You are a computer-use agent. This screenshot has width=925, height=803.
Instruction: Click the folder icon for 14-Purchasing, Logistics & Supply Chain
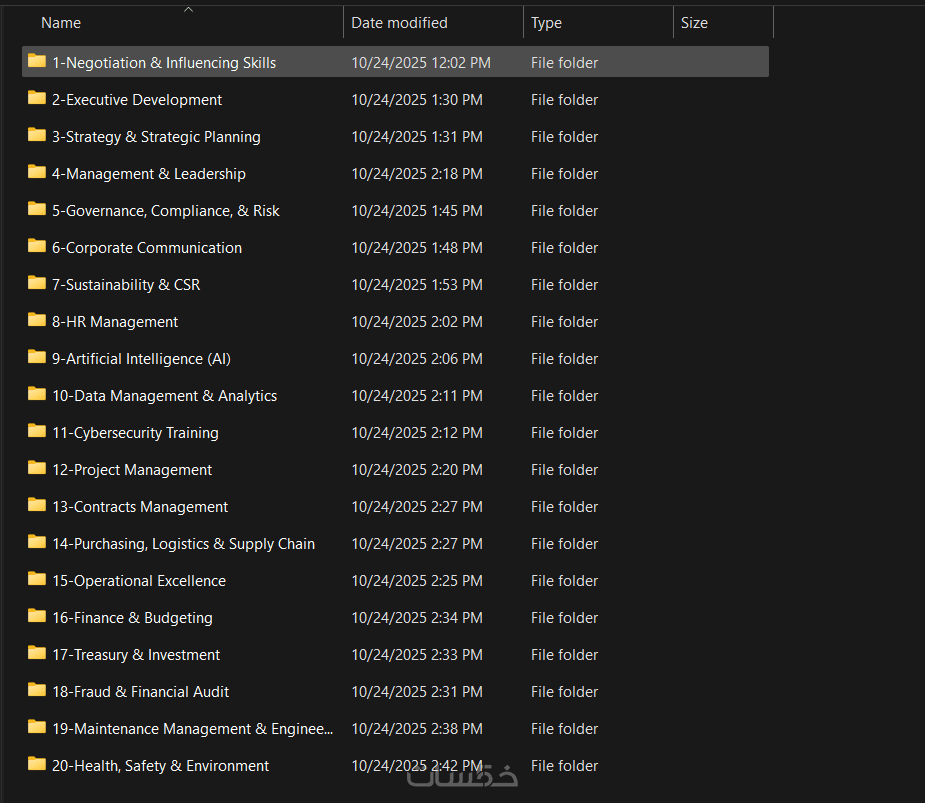[37, 543]
